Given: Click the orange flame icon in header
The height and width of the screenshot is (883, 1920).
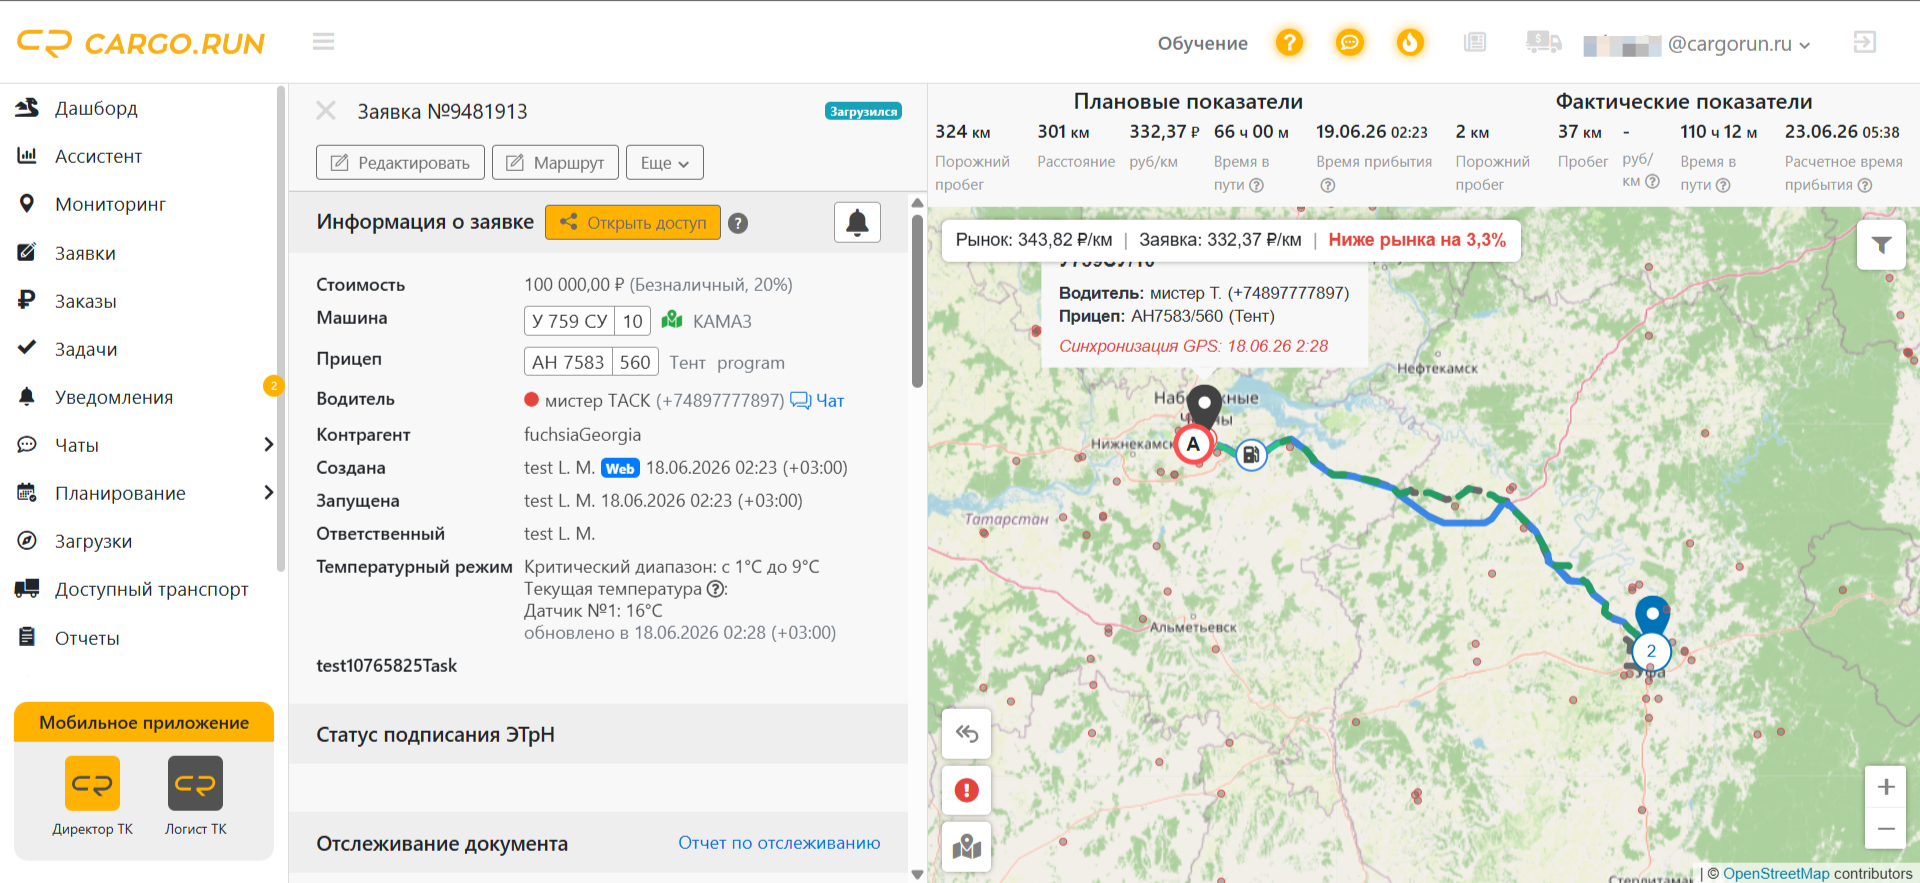Looking at the screenshot, I should pos(1410,43).
